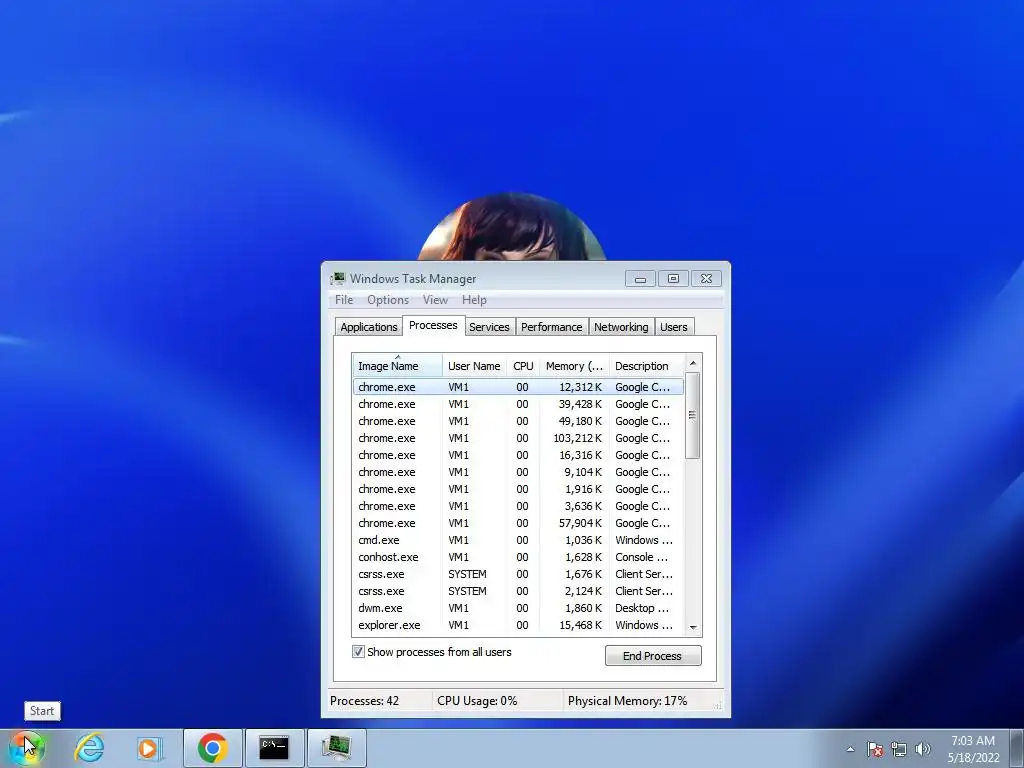Open the Start menu orb
The width and height of the screenshot is (1024, 768).
[26, 748]
